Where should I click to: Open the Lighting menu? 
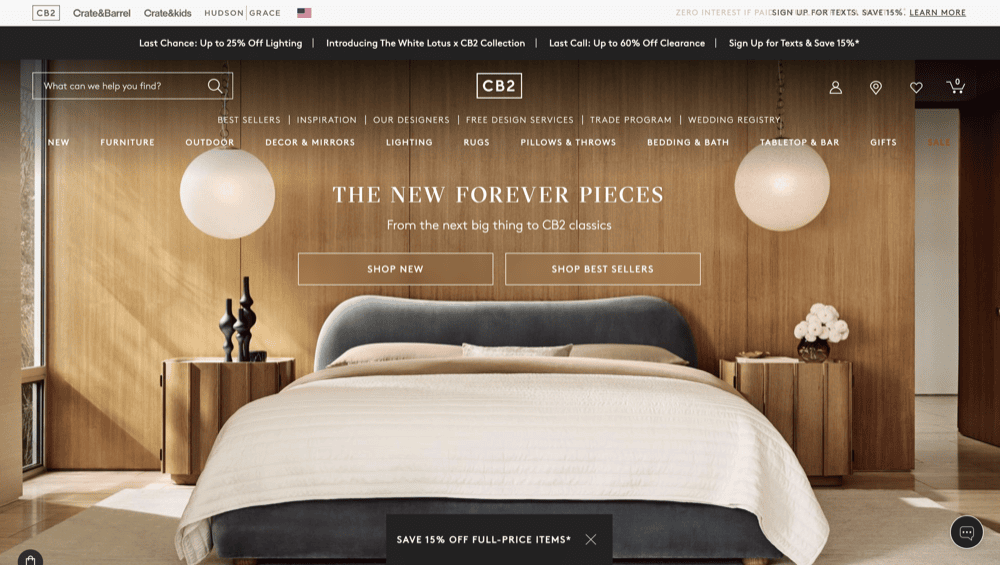(409, 142)
